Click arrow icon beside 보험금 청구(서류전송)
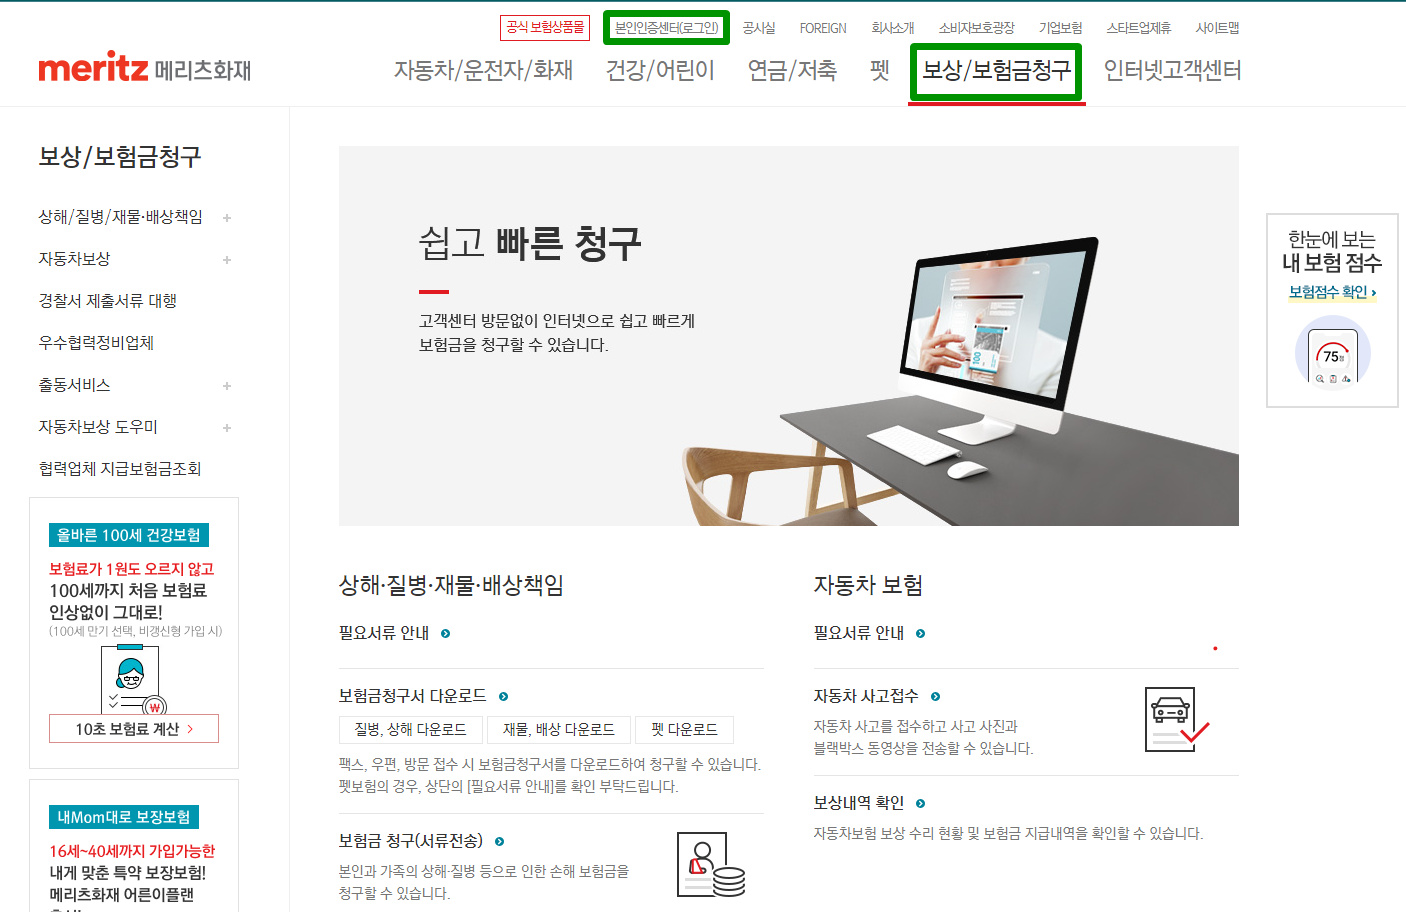1406x912 pixels. point(500,841)
